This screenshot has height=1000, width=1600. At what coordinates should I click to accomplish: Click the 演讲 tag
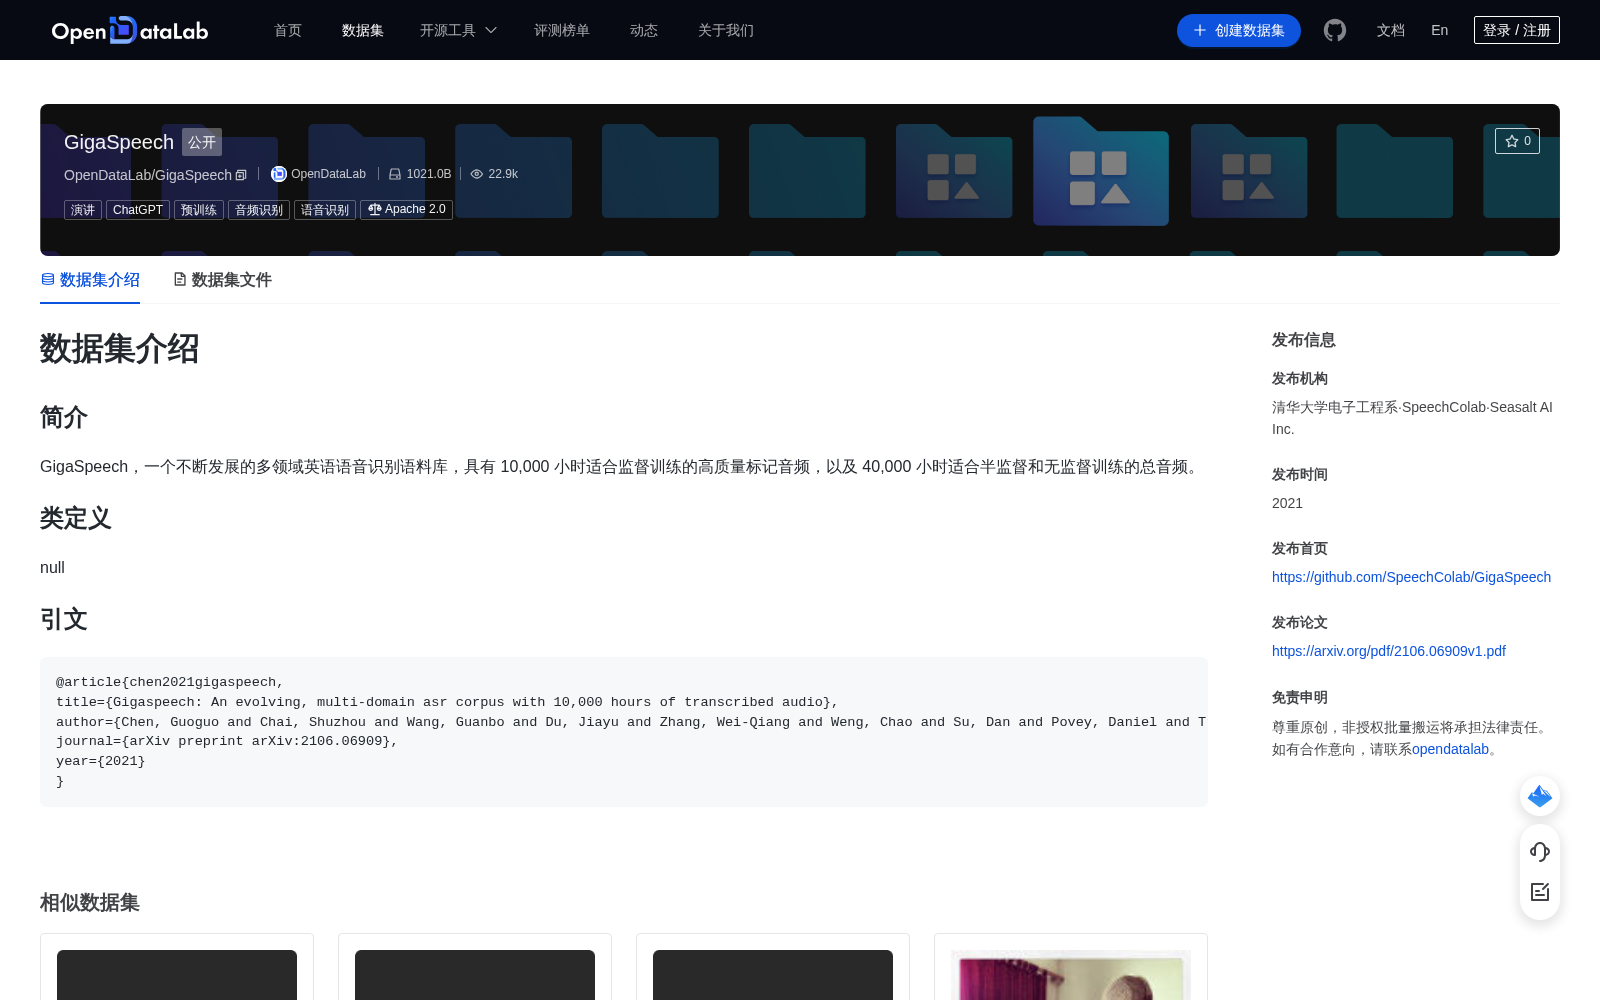83,210
